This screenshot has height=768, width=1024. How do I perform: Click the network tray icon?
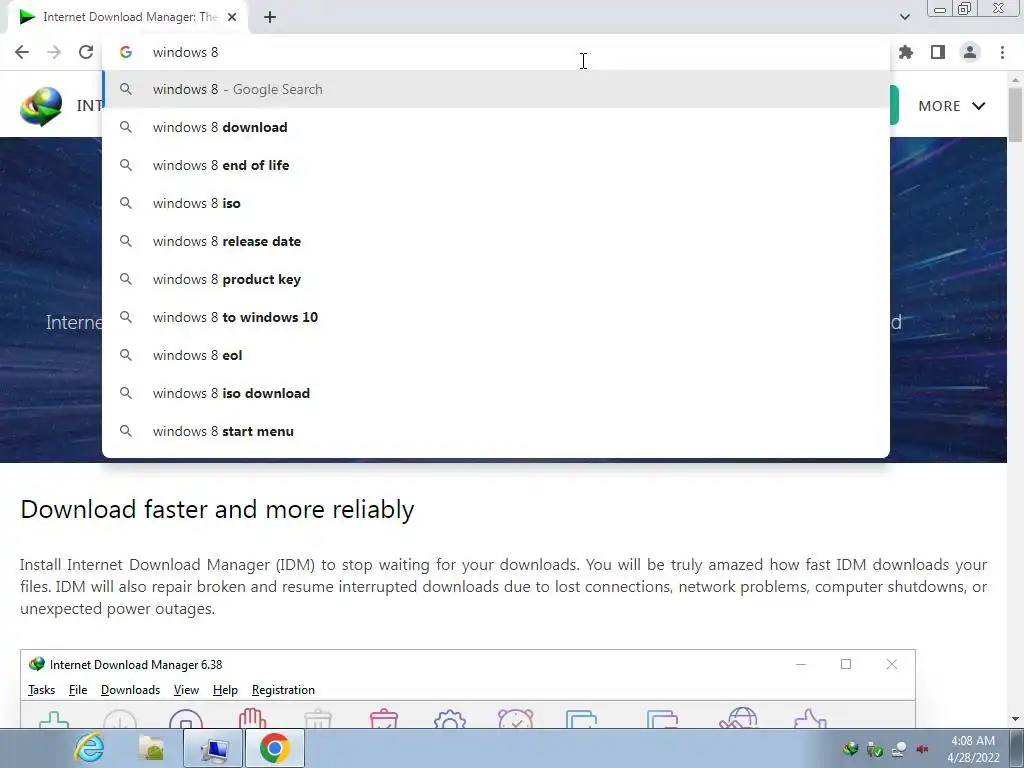[899, 749]
